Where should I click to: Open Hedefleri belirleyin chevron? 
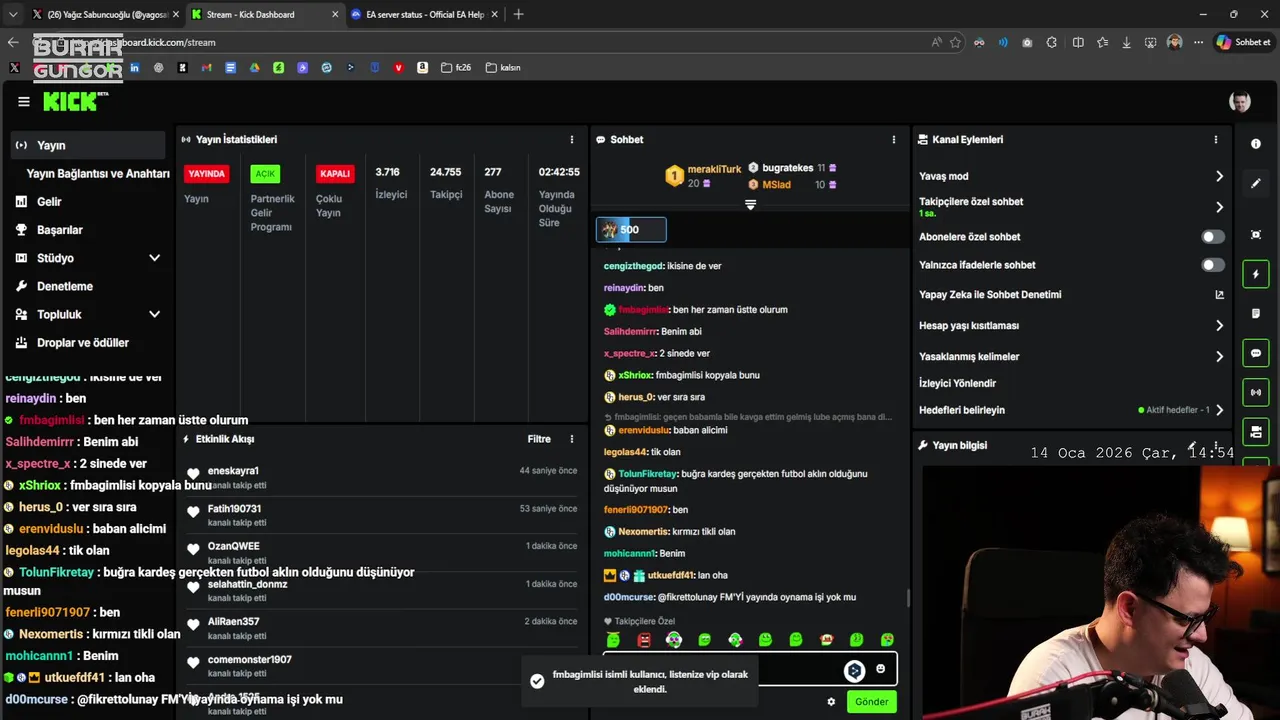(x=1219, y=410)
